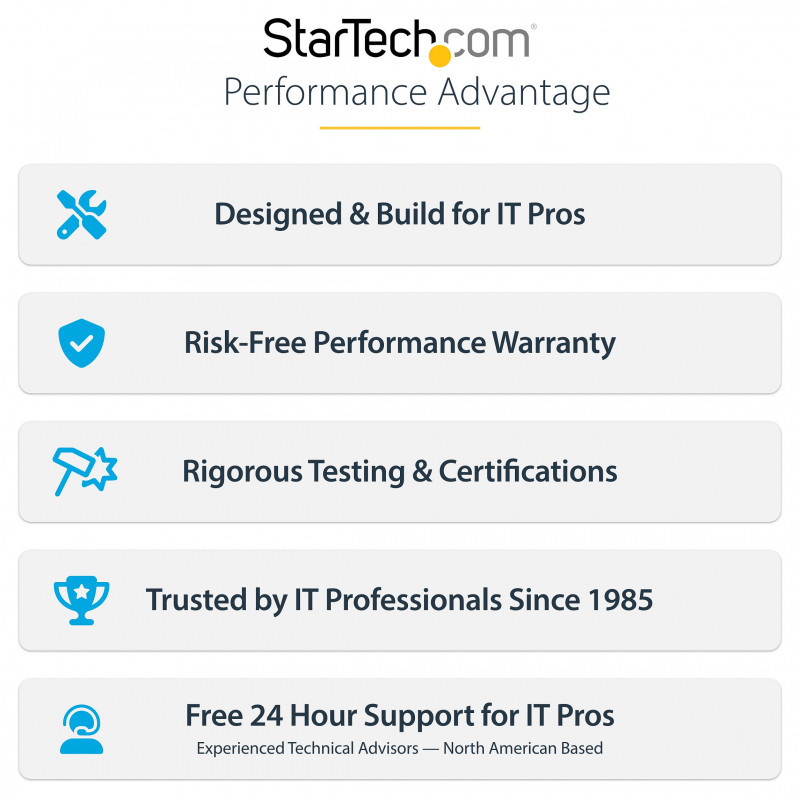
Task: Click the hammer and starburst testing icon
Action: (84, 471)
